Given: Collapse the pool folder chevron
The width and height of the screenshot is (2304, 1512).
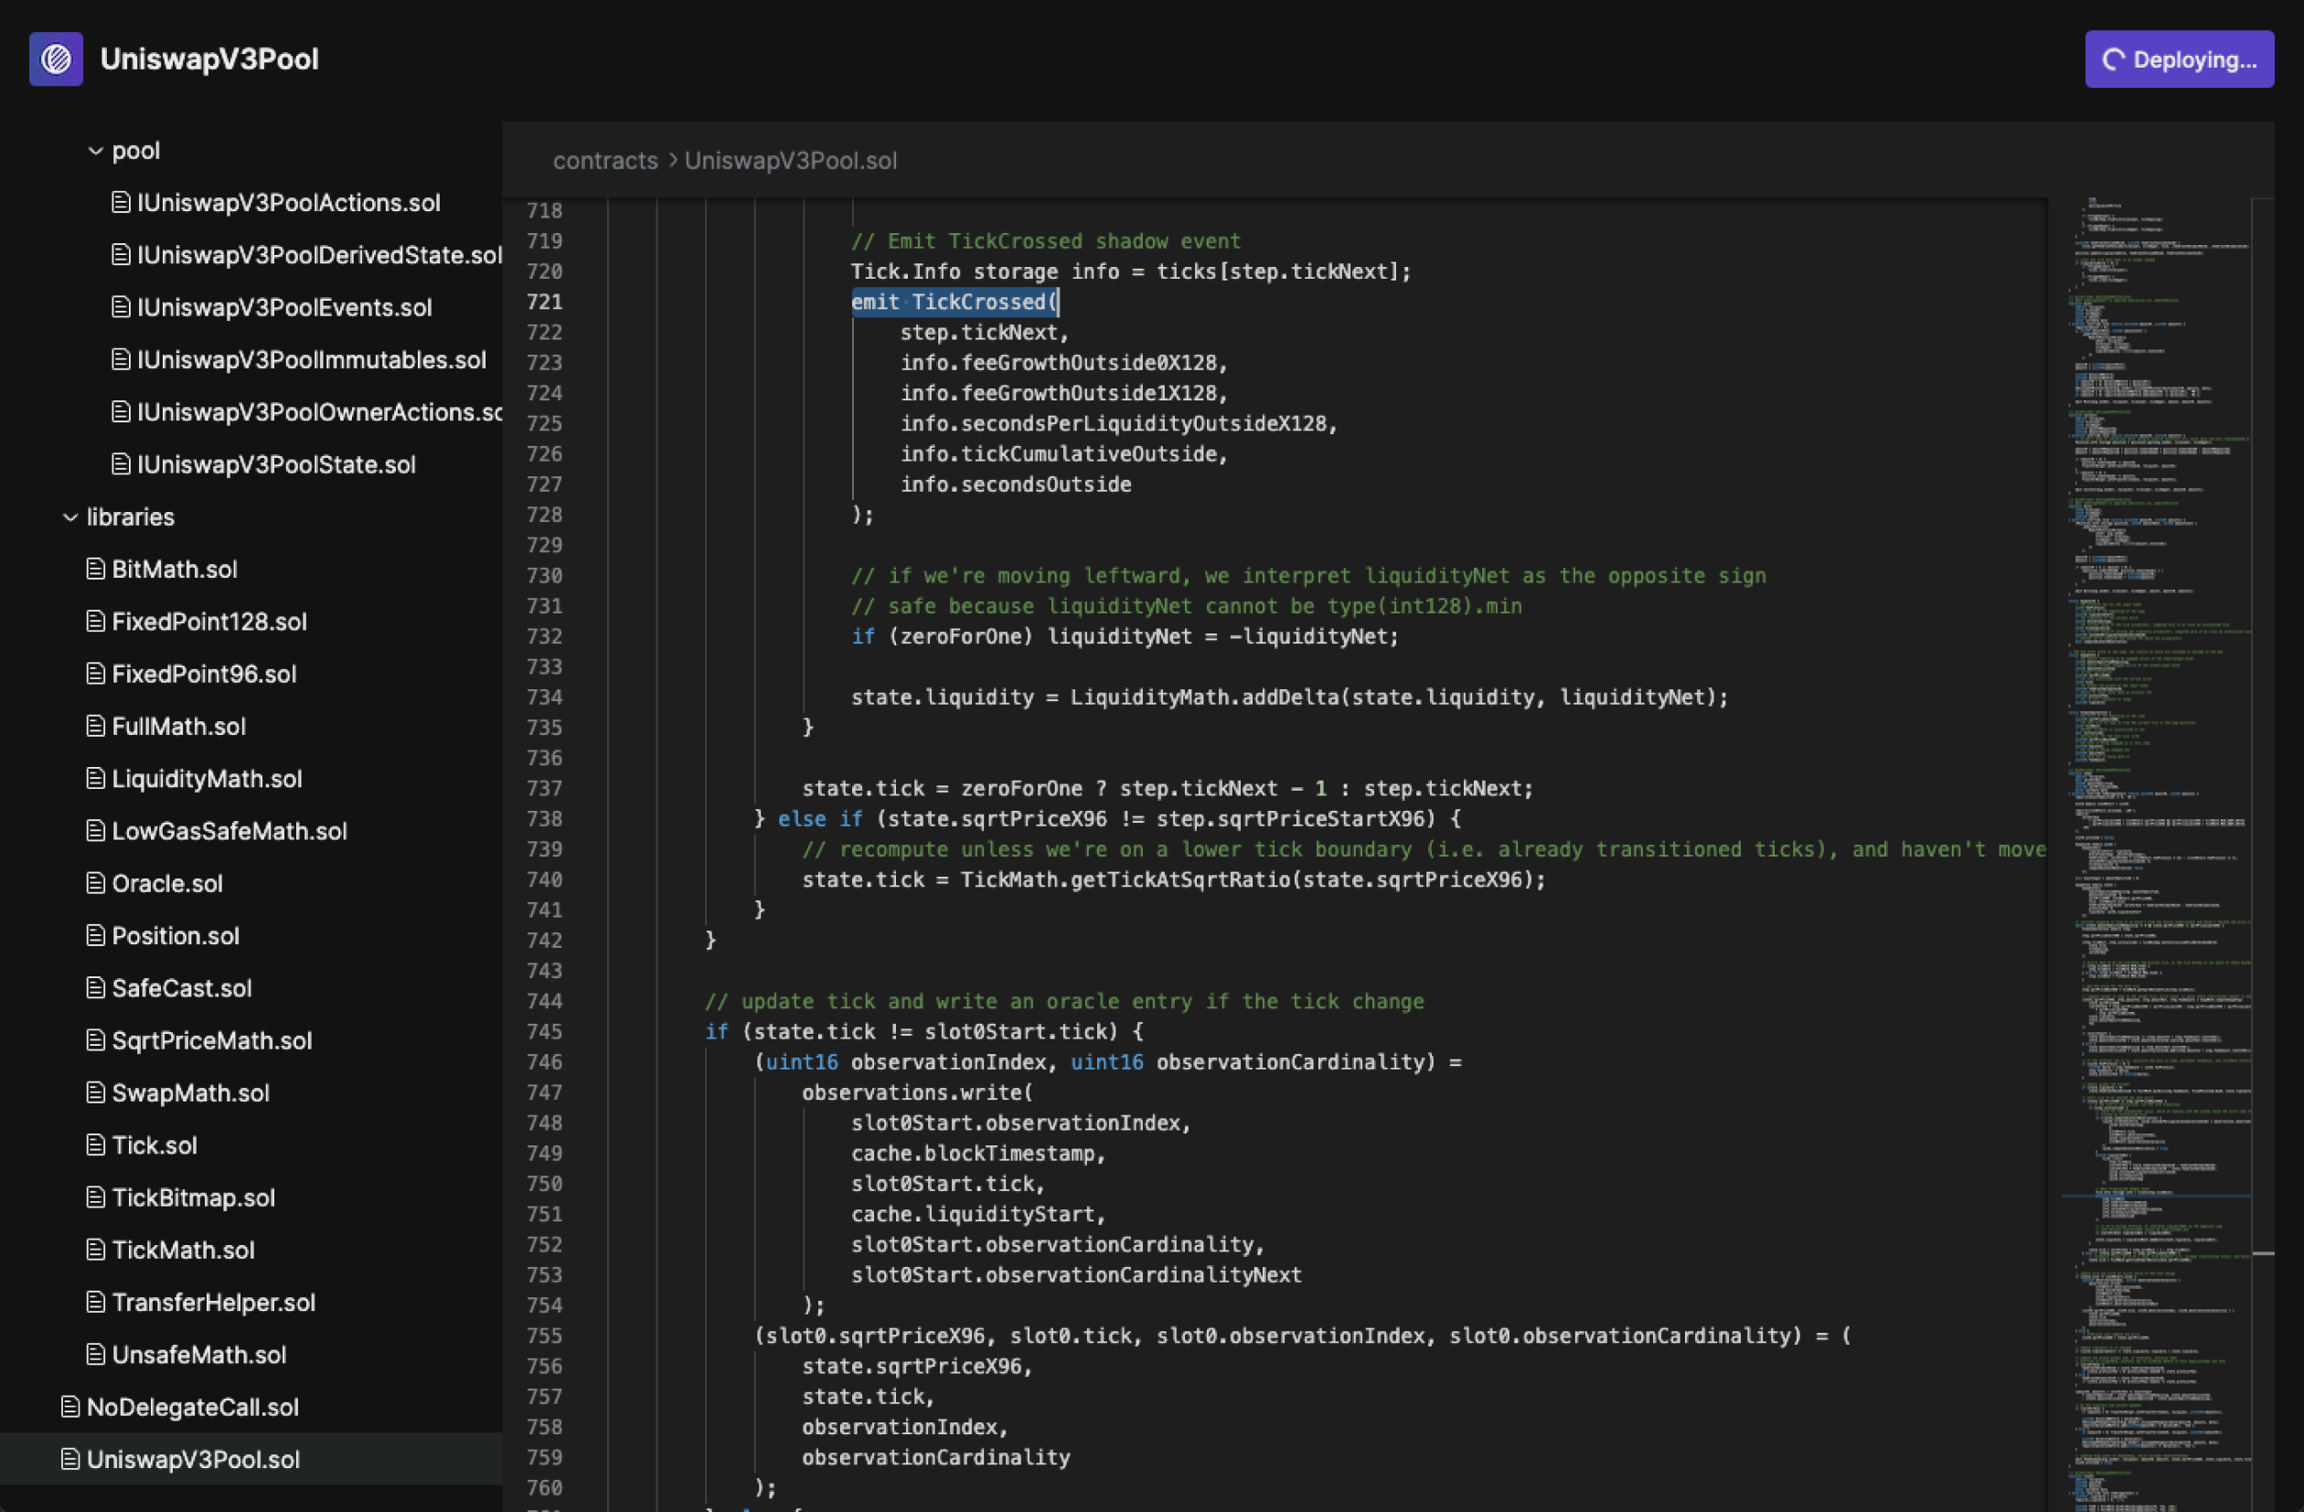Looking at the screenshot, I should tap(95, 151).
